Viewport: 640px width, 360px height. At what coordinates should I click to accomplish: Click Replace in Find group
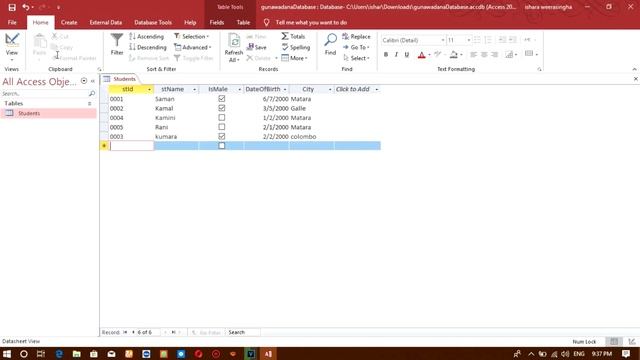coord(356,36)
